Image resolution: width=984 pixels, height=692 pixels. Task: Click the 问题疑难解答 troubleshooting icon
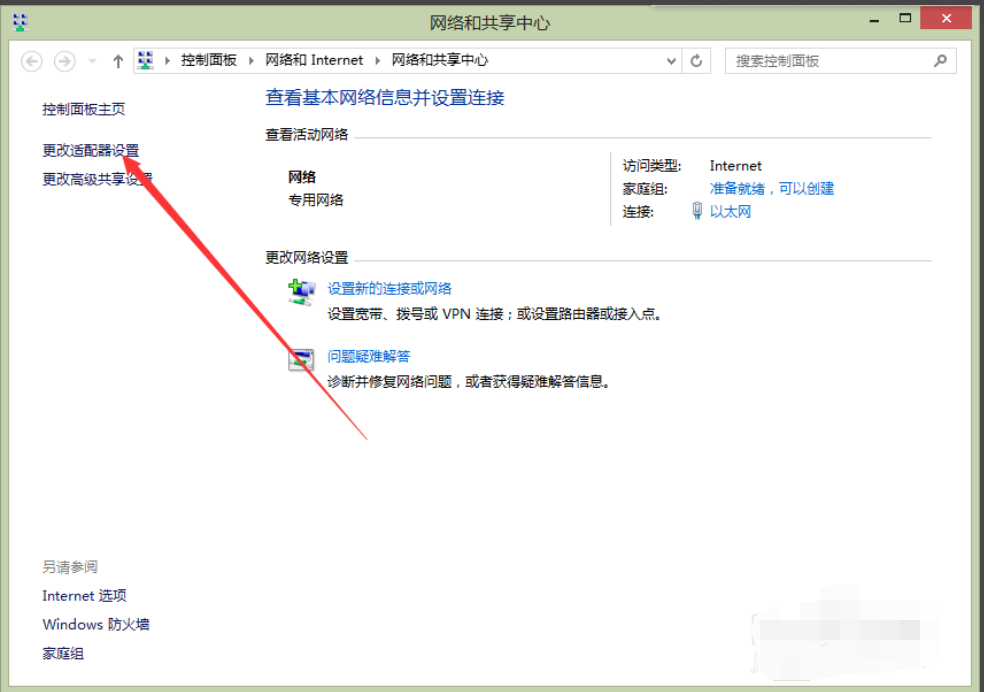[x=301, y=359]
